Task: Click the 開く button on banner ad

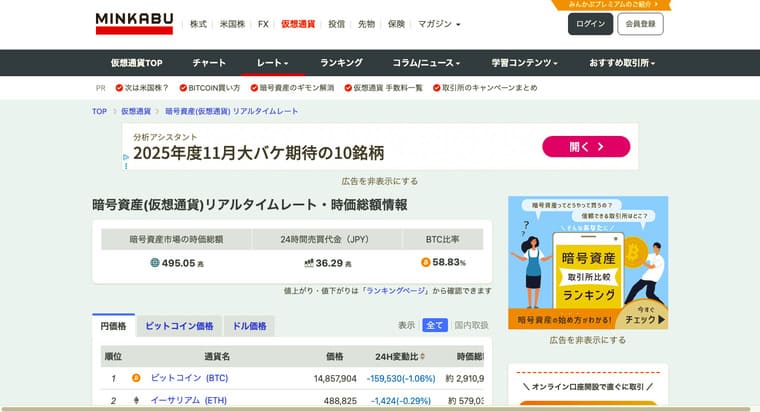Action: click(586, 146)
